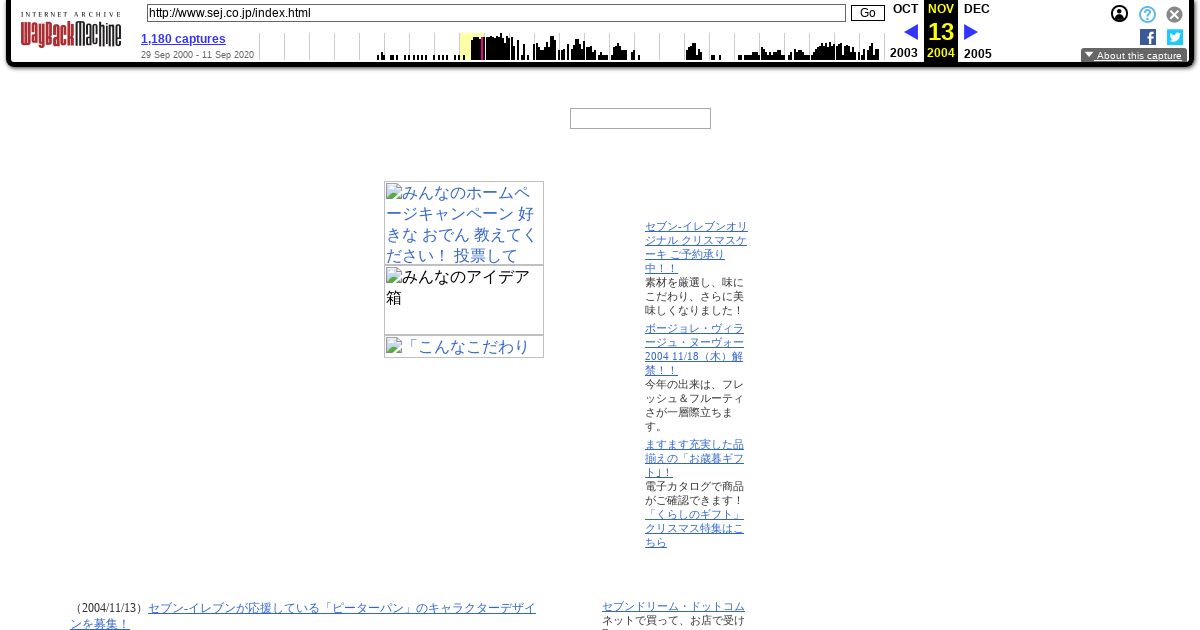Jump to OCT captures

pyautogui.click(x=905, y=9)
